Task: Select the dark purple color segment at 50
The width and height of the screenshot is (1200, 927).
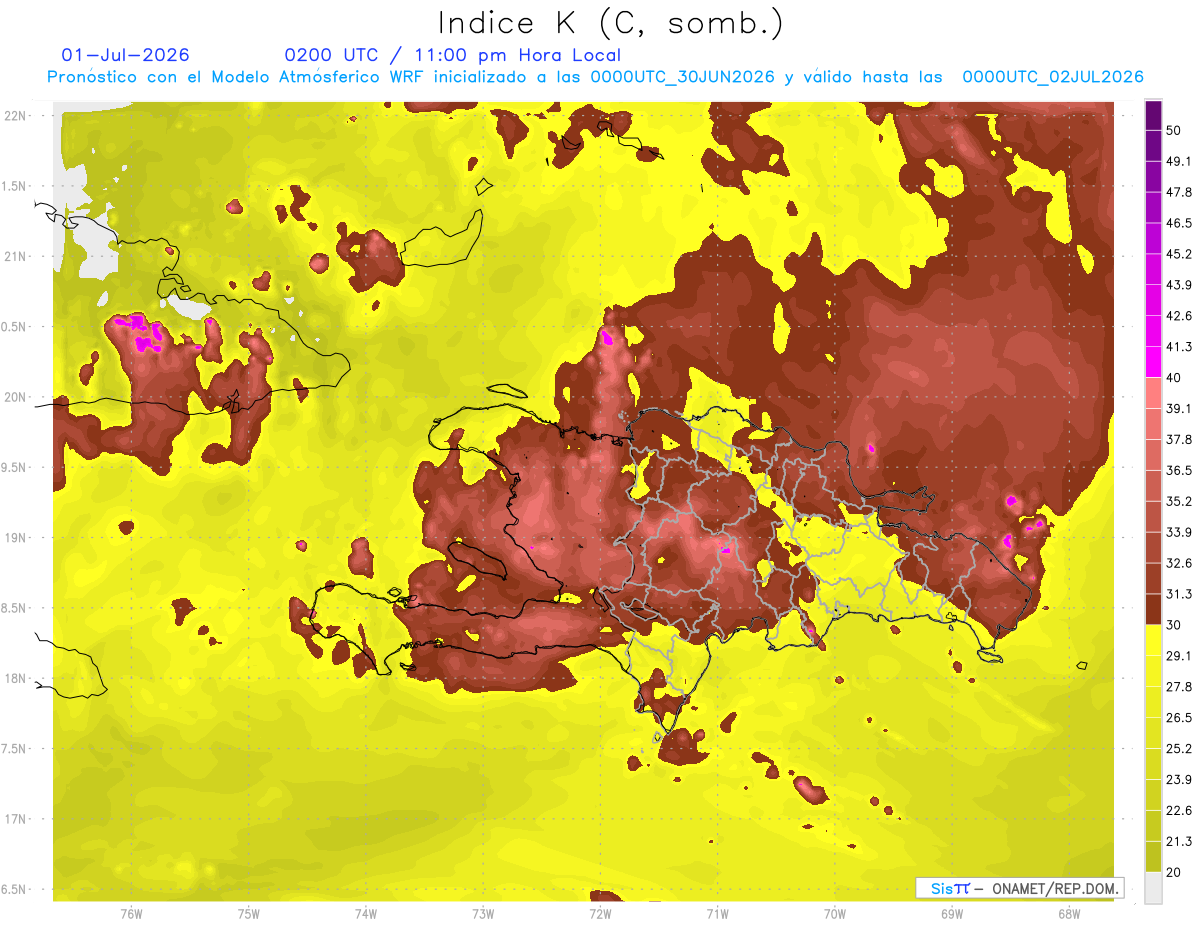Action: (x=1153, y=116)
